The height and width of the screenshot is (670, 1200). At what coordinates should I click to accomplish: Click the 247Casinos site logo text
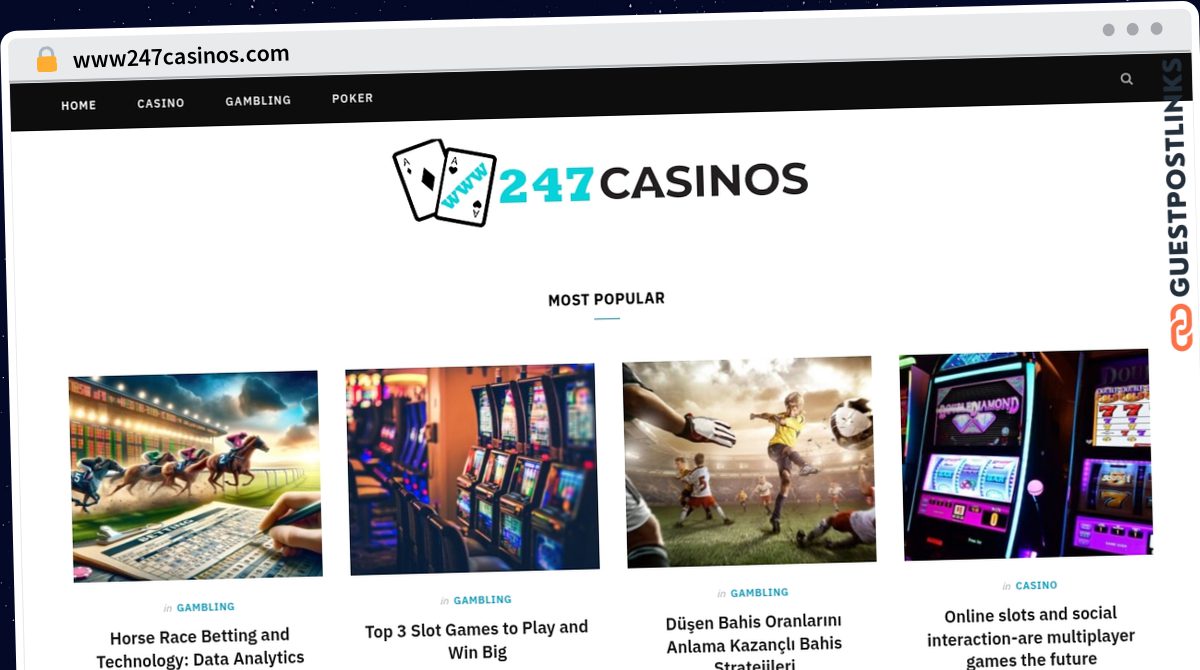pyautogui.click(x=653, y=181)
